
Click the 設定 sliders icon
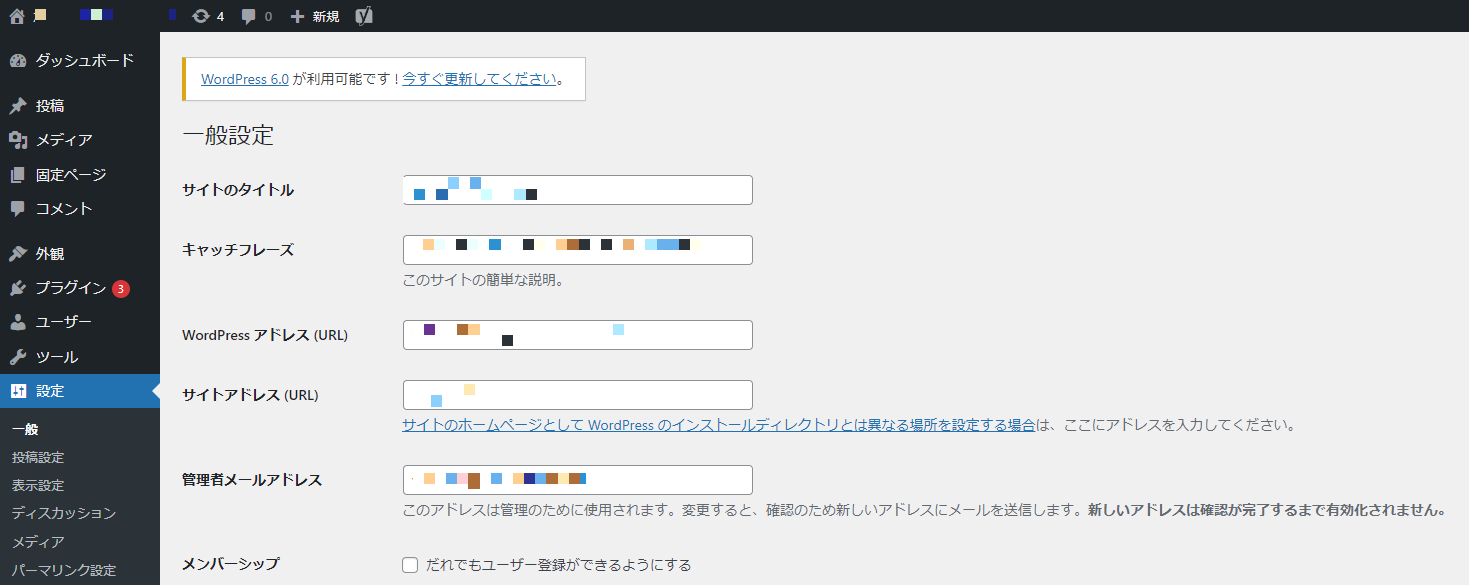tap(18, 391)
